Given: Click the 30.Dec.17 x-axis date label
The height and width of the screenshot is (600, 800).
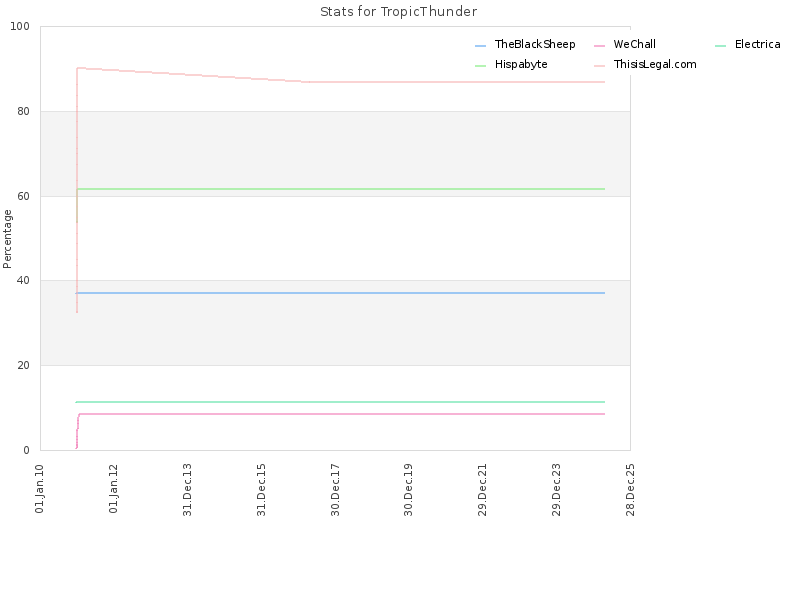Looking at the screenshot, I should pyautogui.click(x=335, y=490).
